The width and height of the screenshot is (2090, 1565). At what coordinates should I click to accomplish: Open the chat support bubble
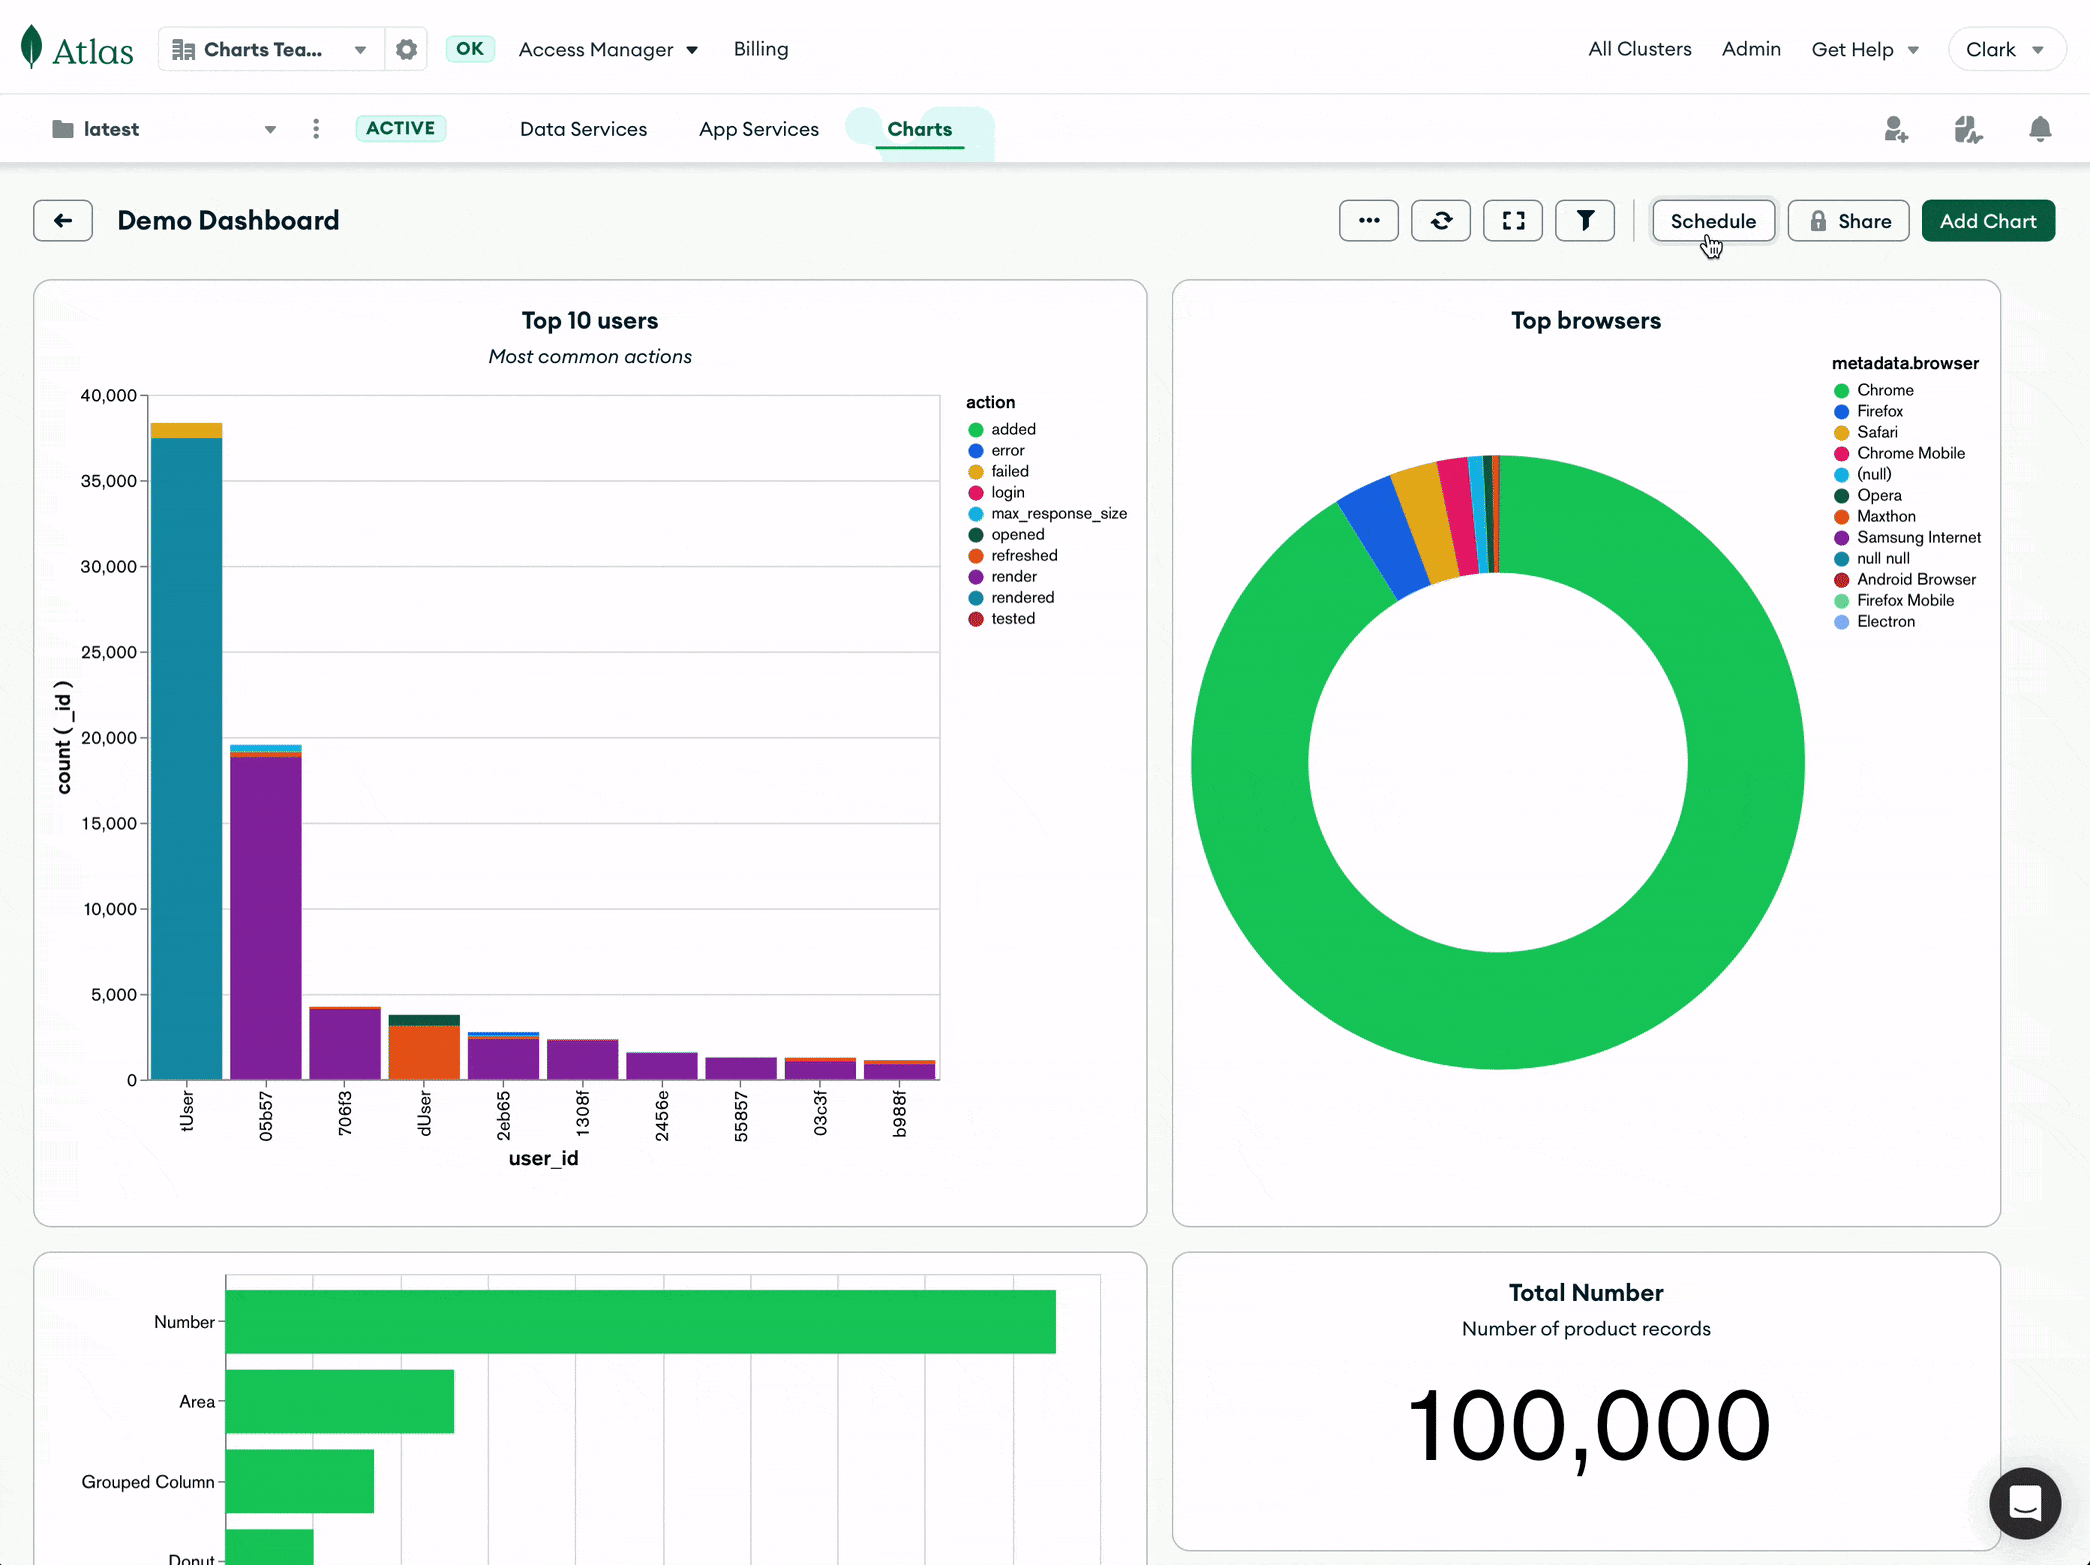click(2024, 1502)
